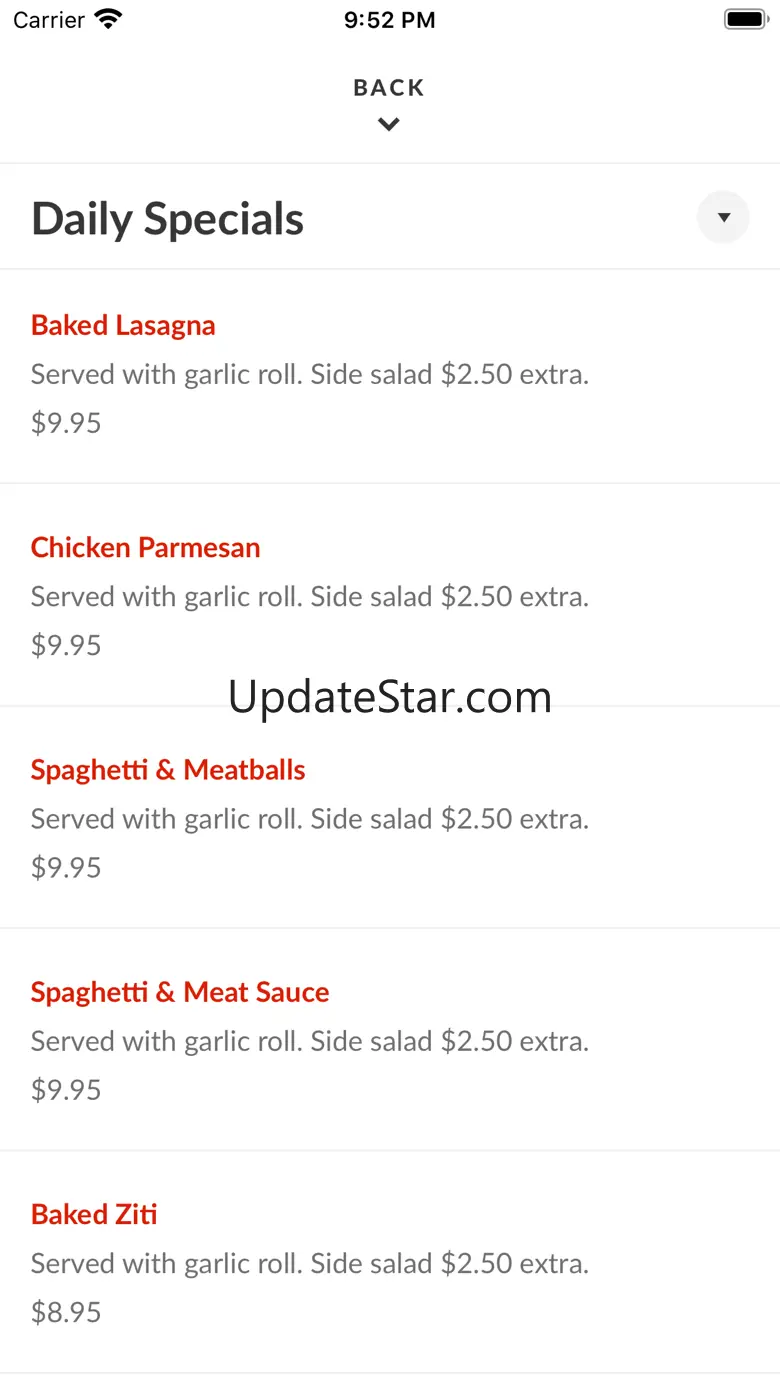Tap Baked Lasagna garlic roll description
Image resolution: width=780 pixels, height=1387 pixels.
pos(310,374)
